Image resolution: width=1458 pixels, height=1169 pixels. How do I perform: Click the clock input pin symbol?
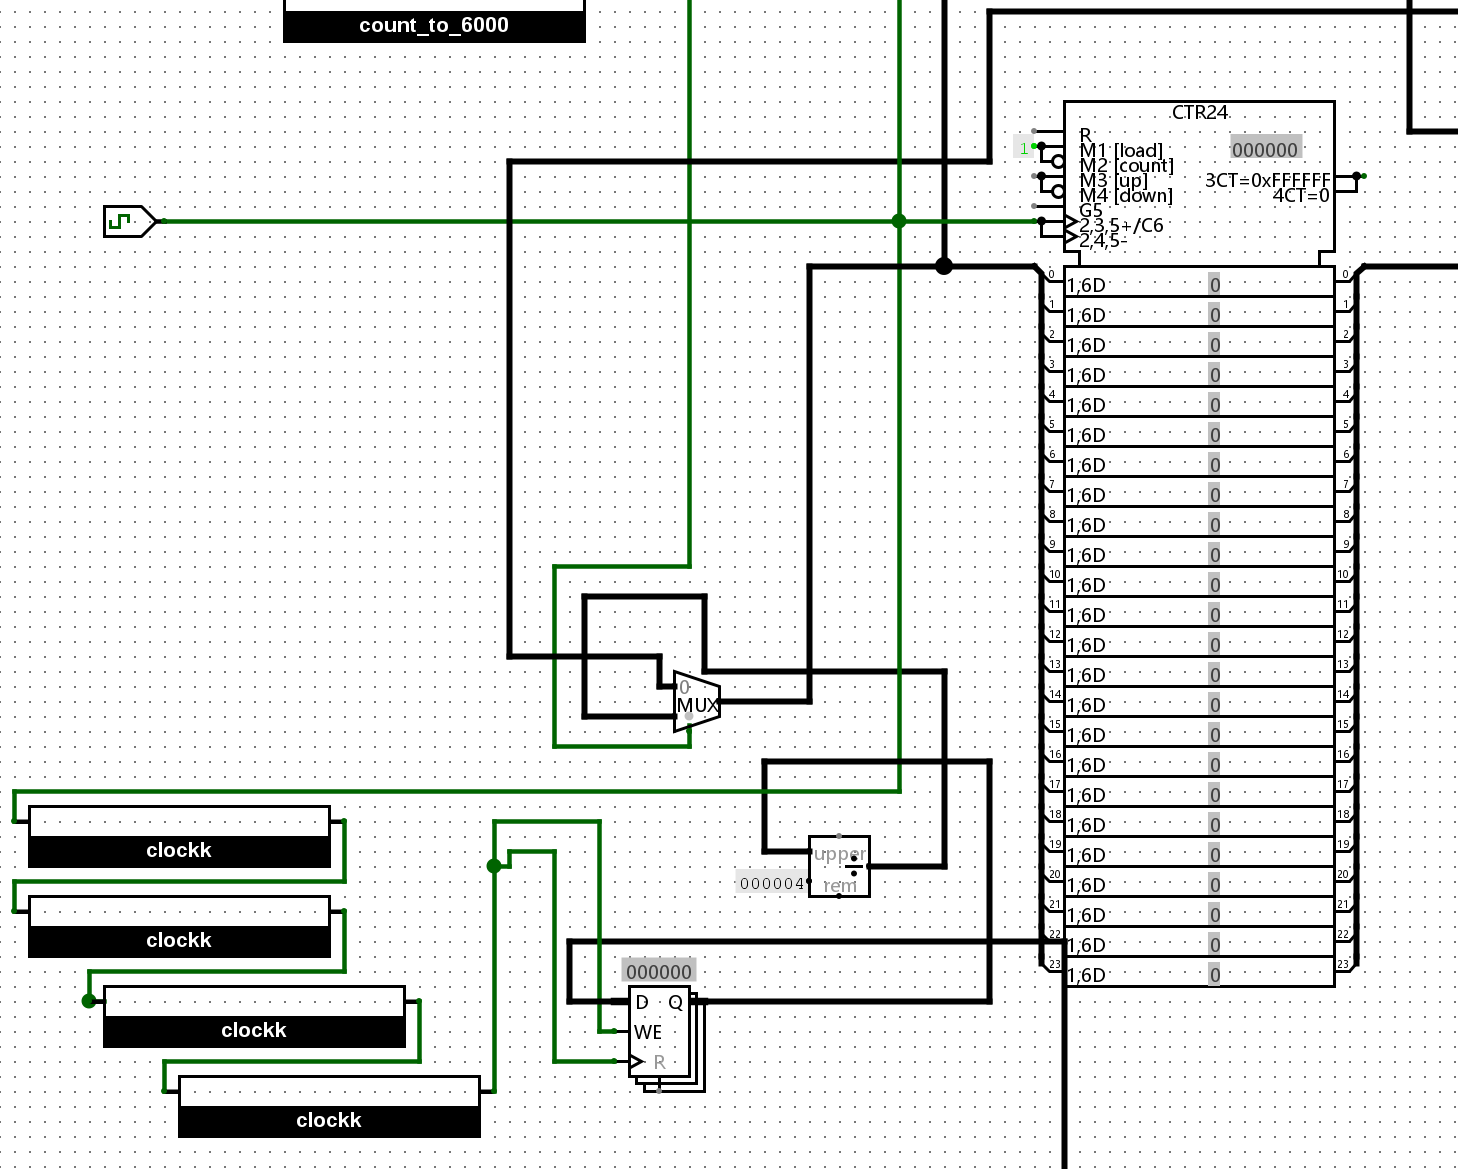pos(128,221)
